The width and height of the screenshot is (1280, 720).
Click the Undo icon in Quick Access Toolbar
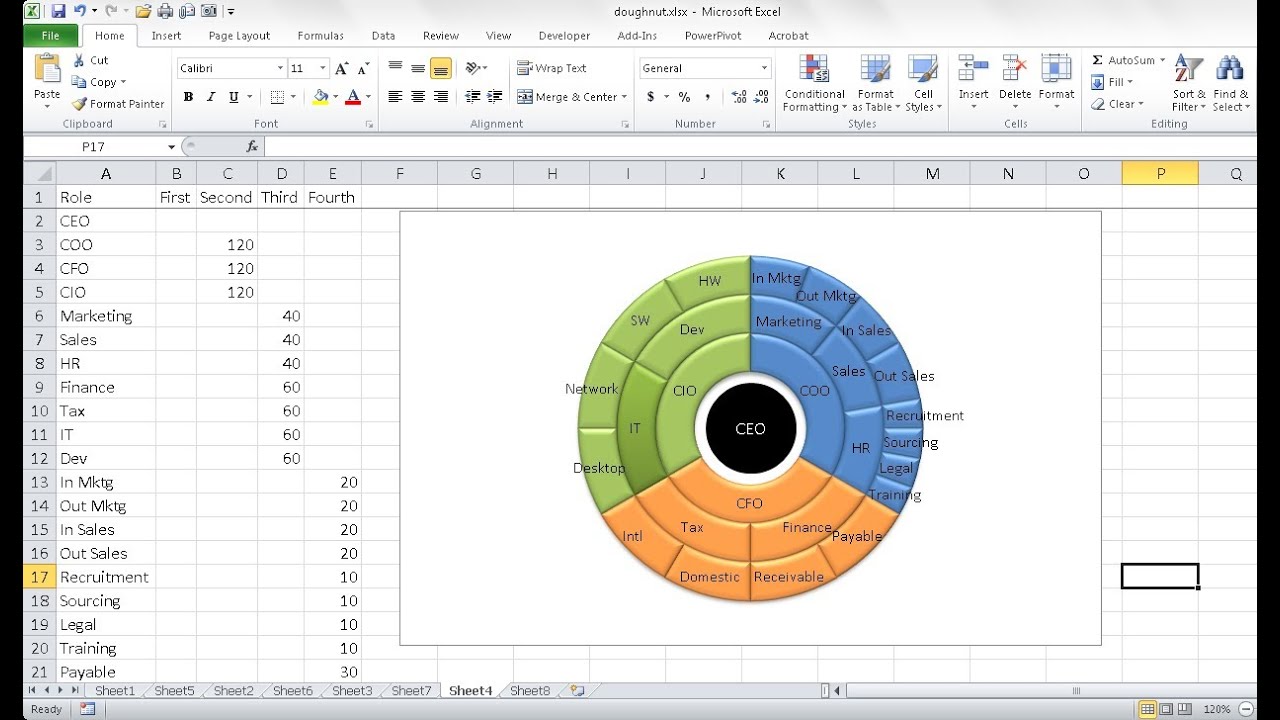pos(80,11)
